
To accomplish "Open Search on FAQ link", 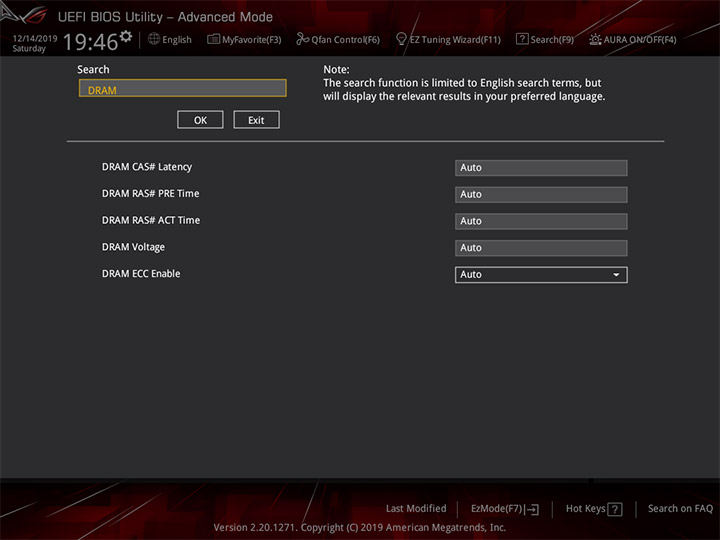I will pyautogui.click(x=681, y=508).
